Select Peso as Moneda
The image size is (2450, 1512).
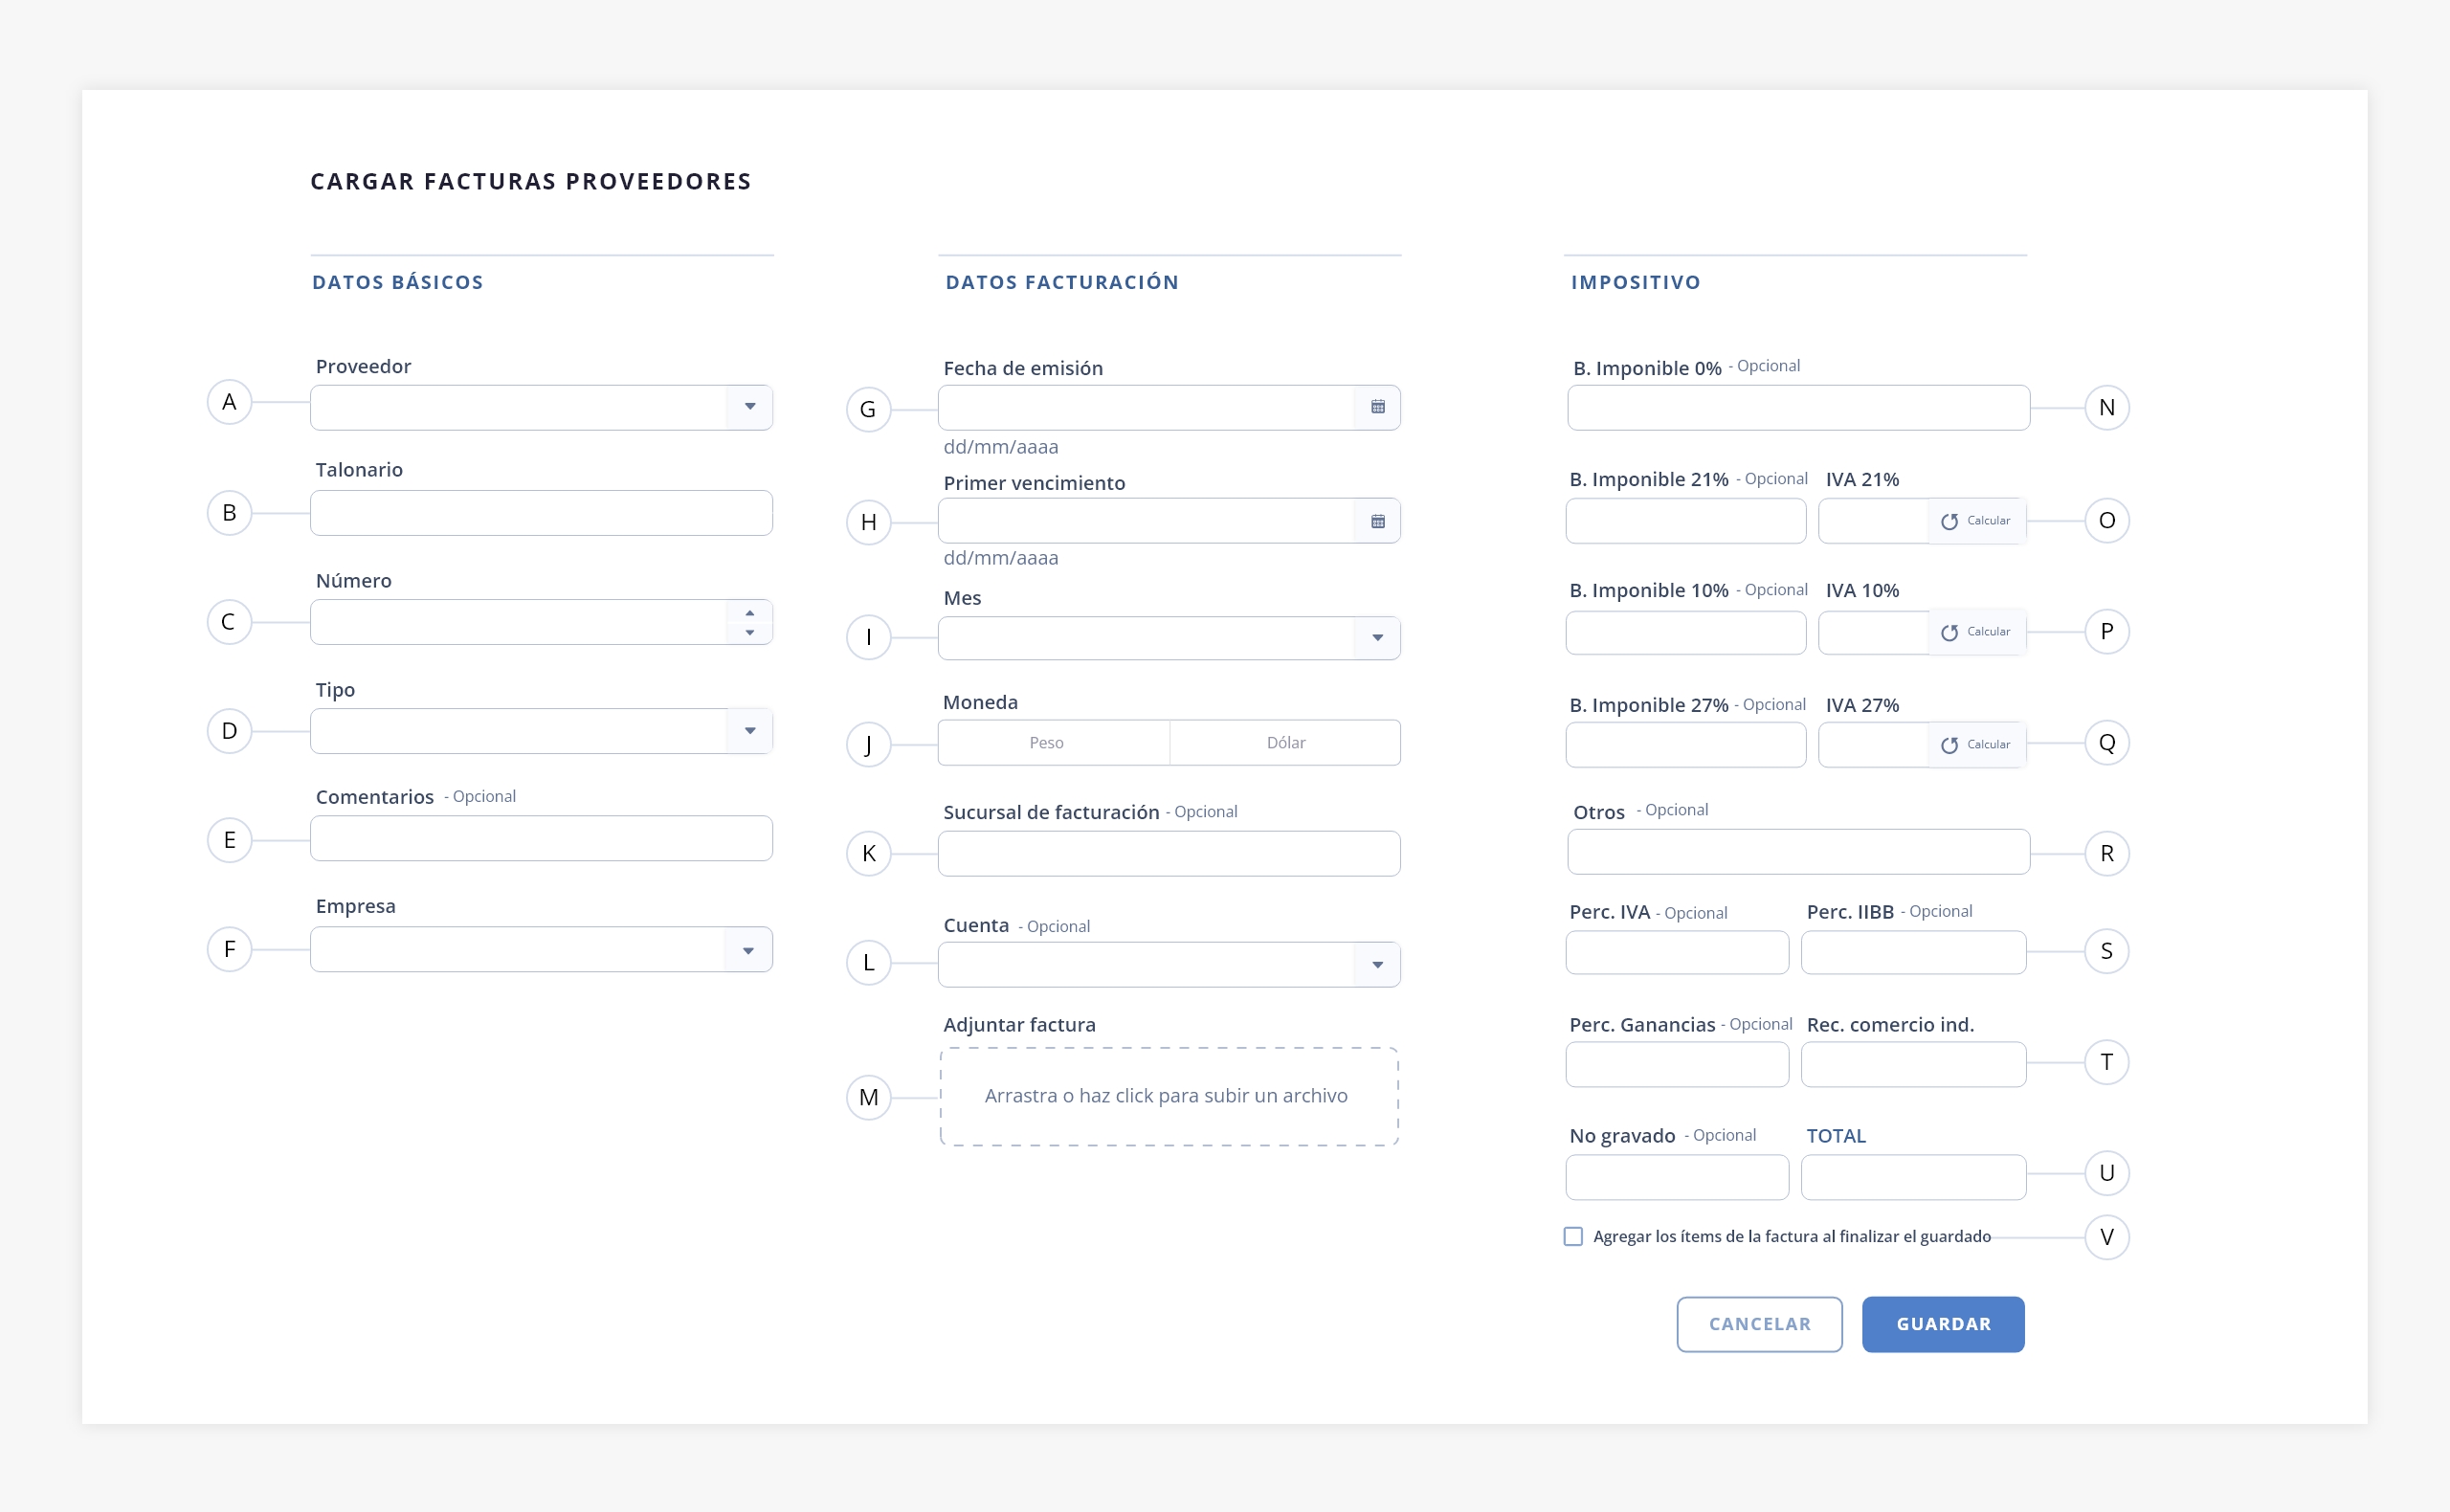pyautogui.click(x=1053, y=743)
